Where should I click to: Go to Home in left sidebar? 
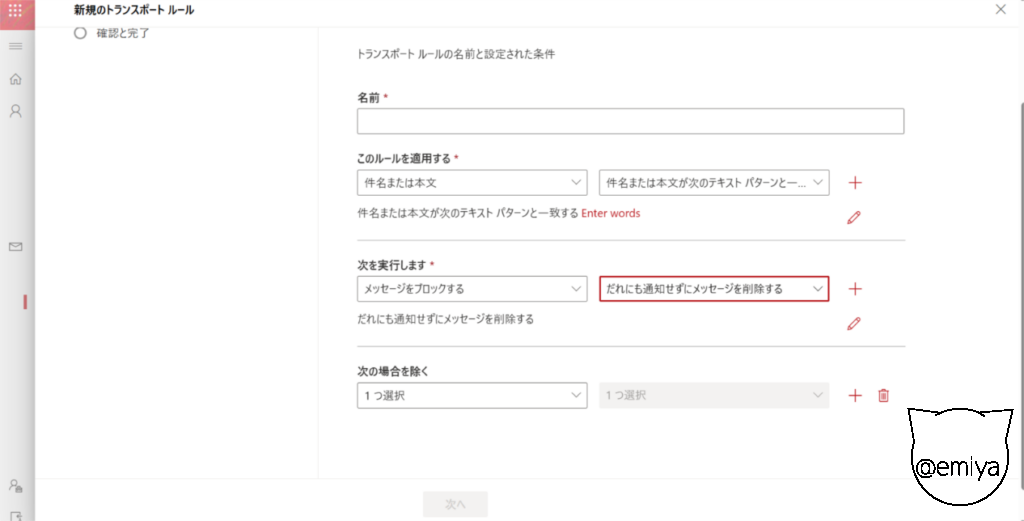pyautogui.click(x=16, y=79)
